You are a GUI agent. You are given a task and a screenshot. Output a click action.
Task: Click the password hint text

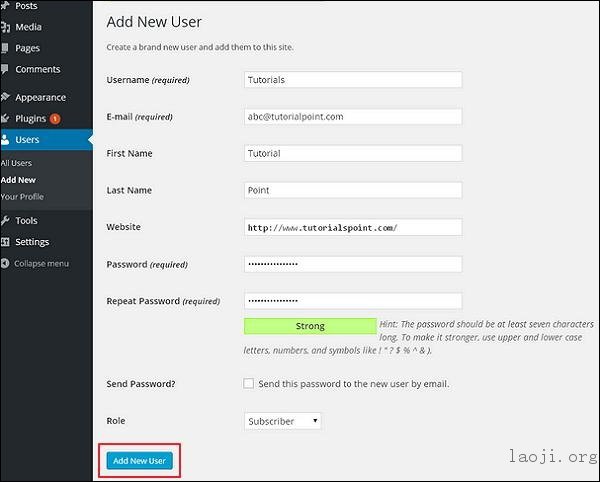[x=419, y=337]
